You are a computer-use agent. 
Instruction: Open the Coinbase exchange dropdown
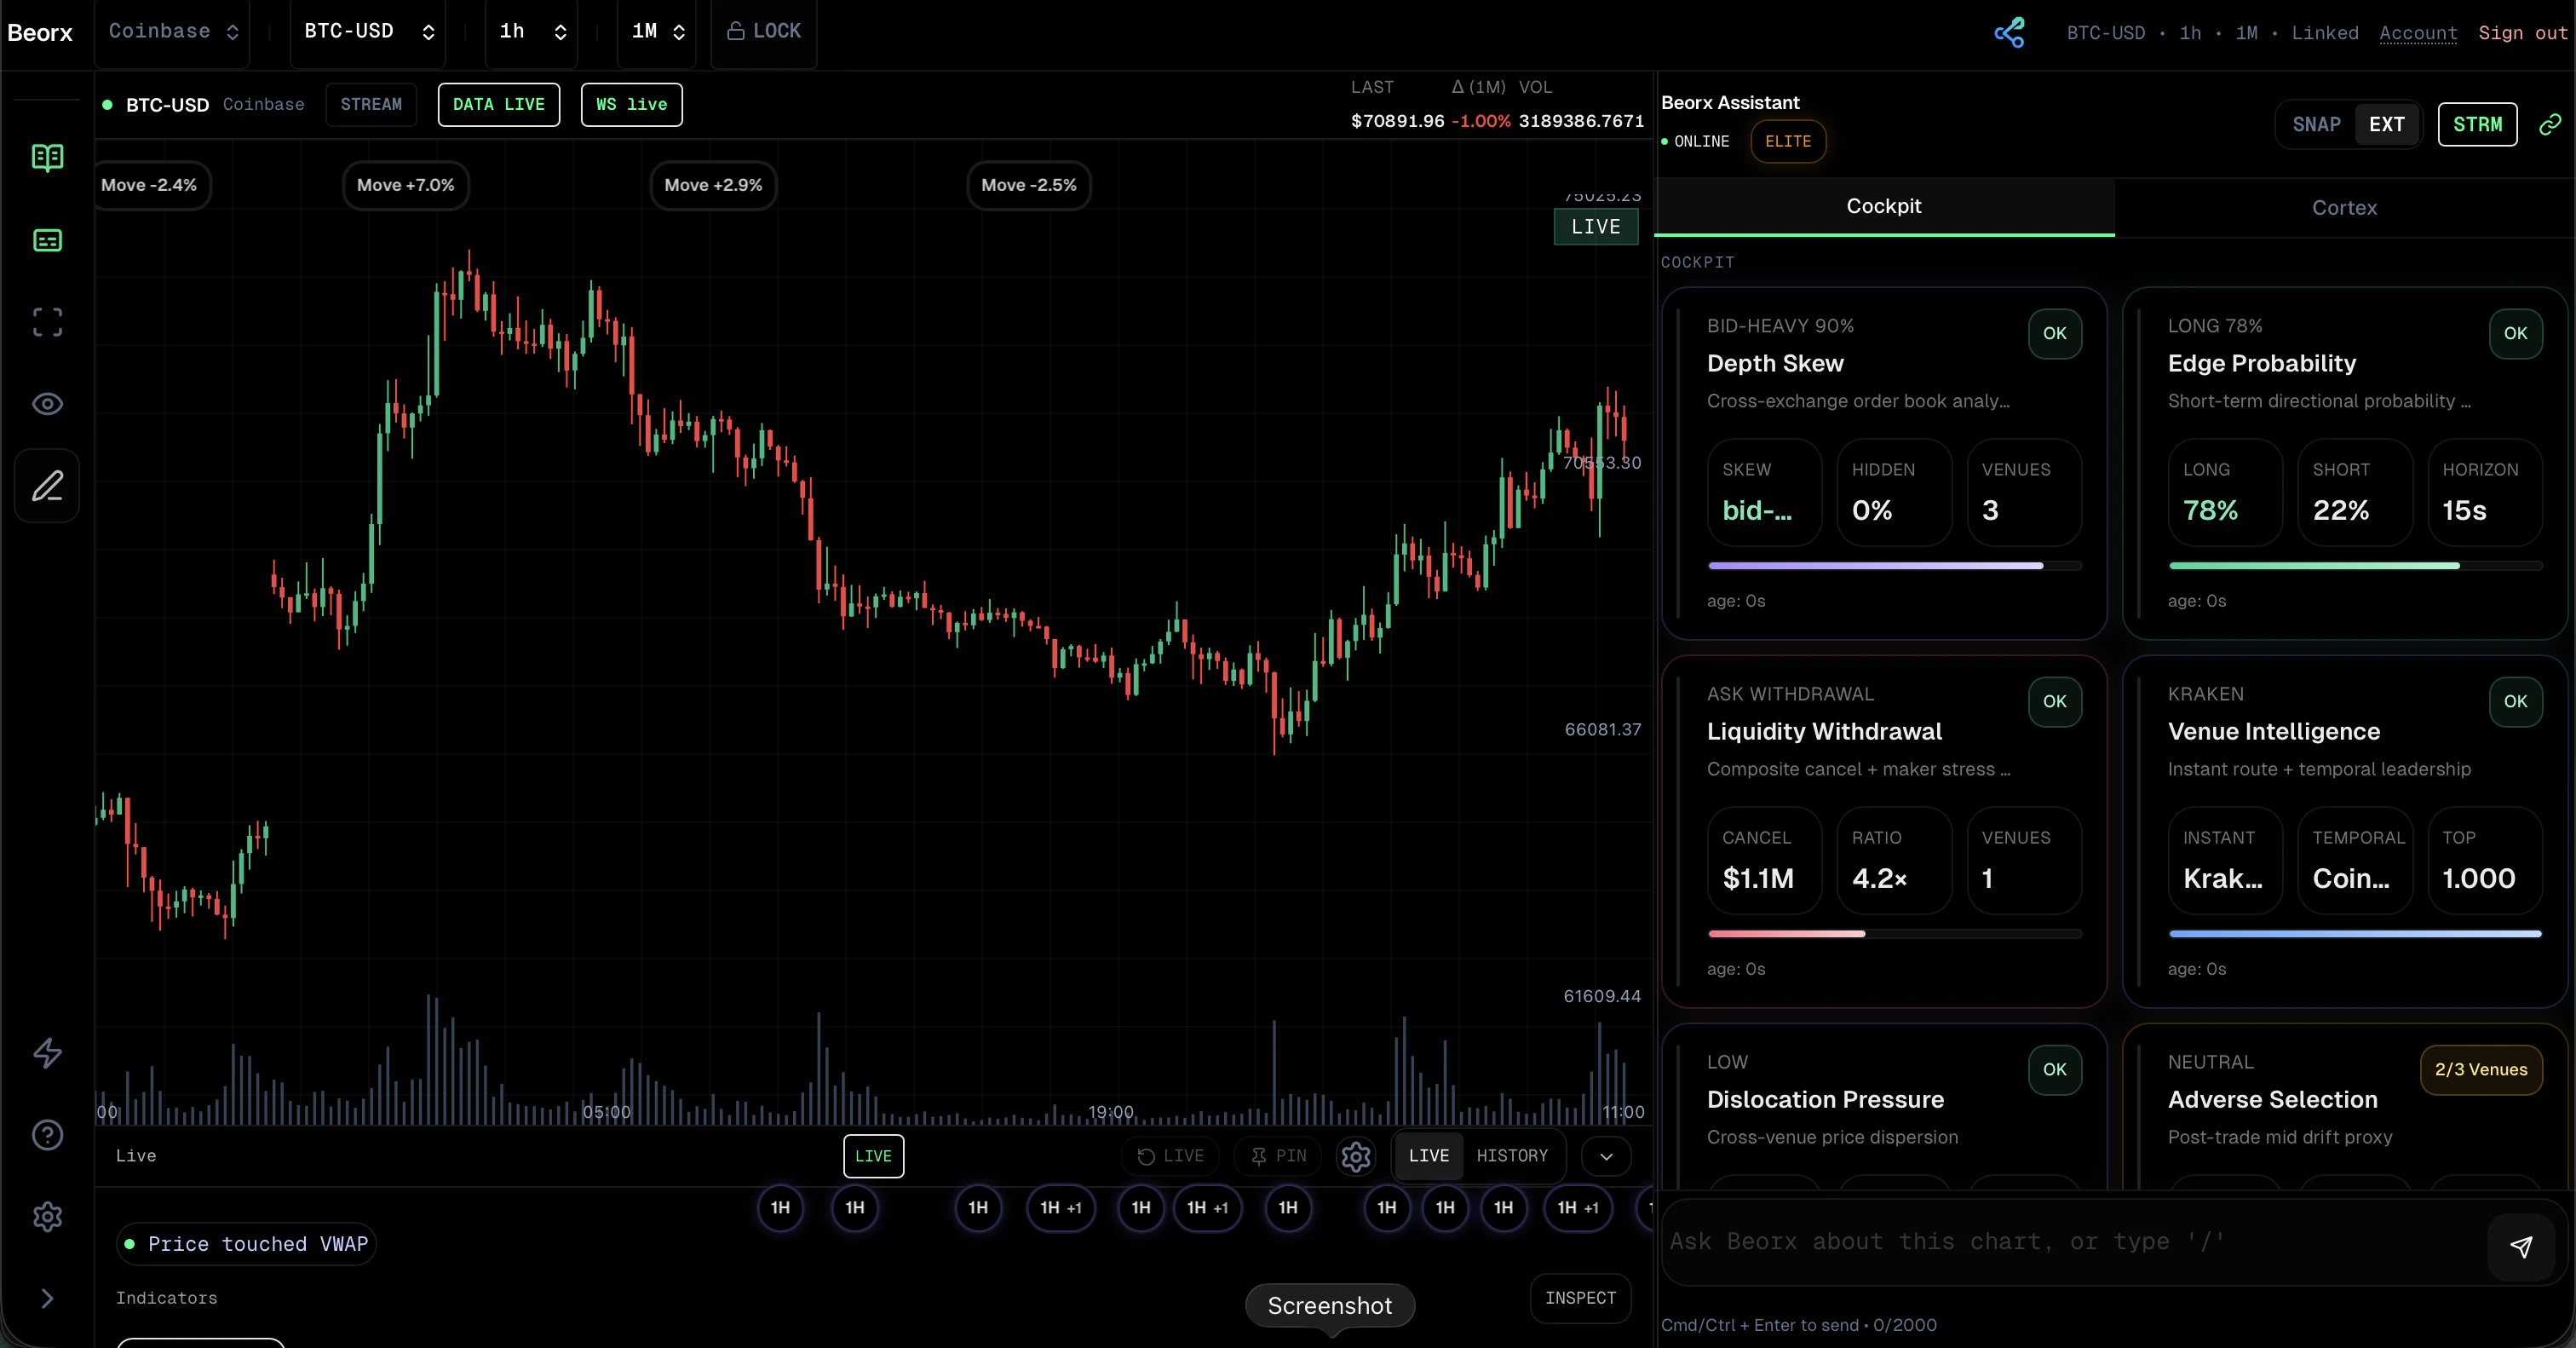pos(173,31)
